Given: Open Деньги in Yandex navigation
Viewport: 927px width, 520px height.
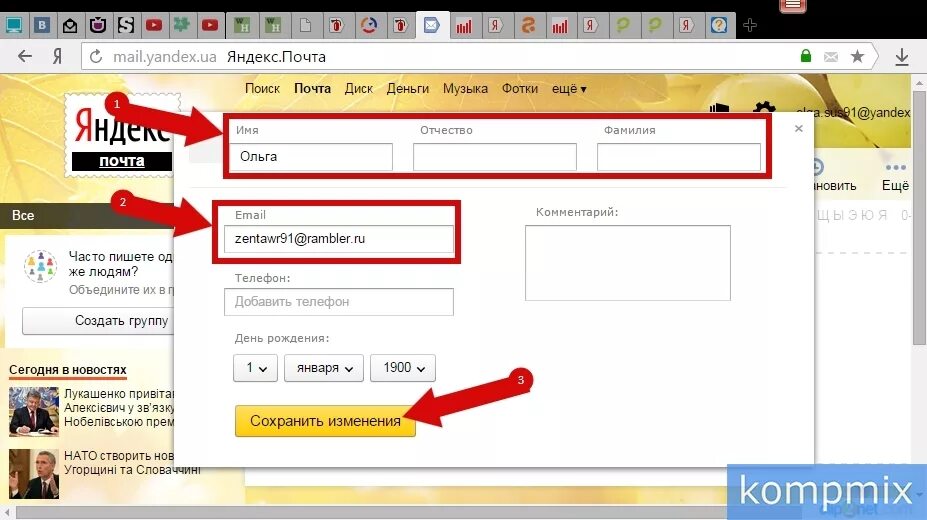Looking at the screenshot, I should pos(407,89).
